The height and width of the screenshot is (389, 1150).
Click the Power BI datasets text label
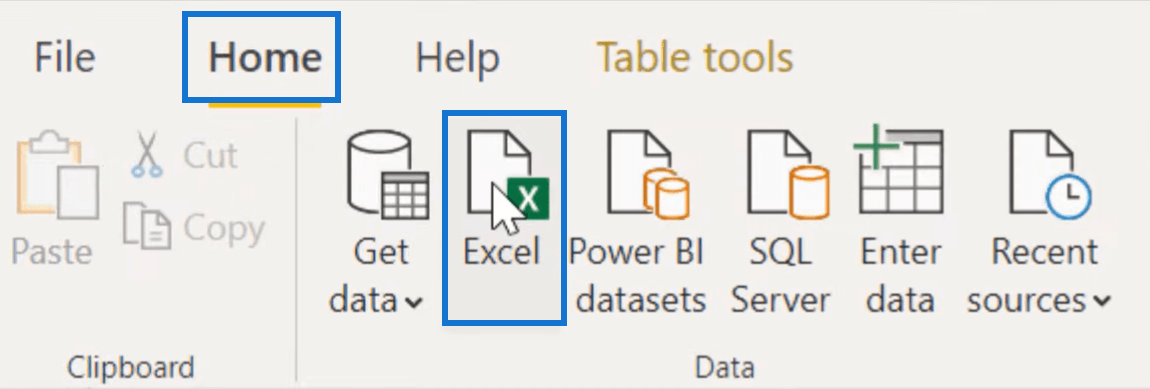pos(638,276)
